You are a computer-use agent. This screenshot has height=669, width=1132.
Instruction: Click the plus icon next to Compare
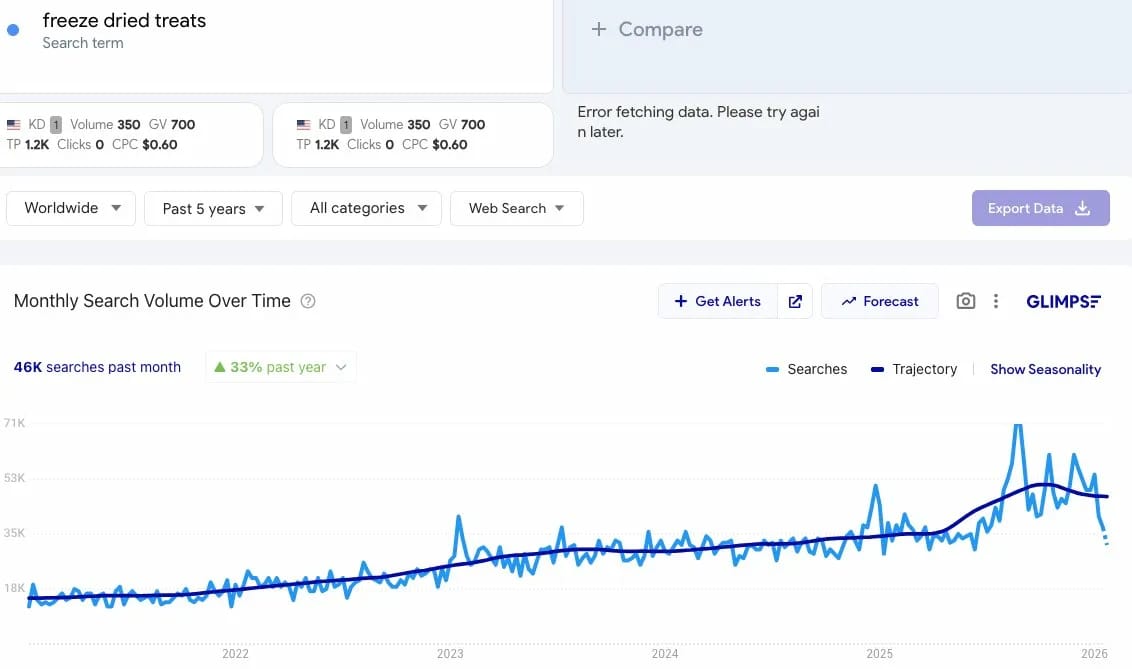[x=599, y=30]
